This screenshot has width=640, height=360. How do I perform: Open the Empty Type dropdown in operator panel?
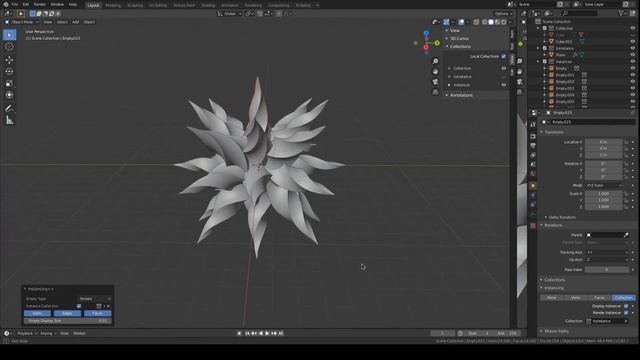tap(95, 299)
